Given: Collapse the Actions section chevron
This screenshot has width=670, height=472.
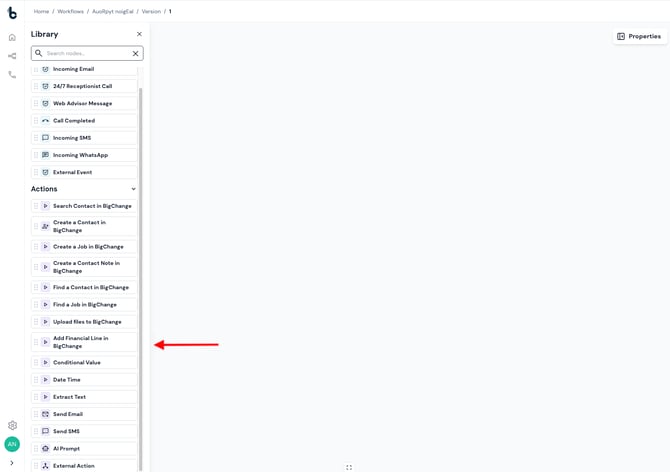Looking at the screenshot, I should point(133,189).
